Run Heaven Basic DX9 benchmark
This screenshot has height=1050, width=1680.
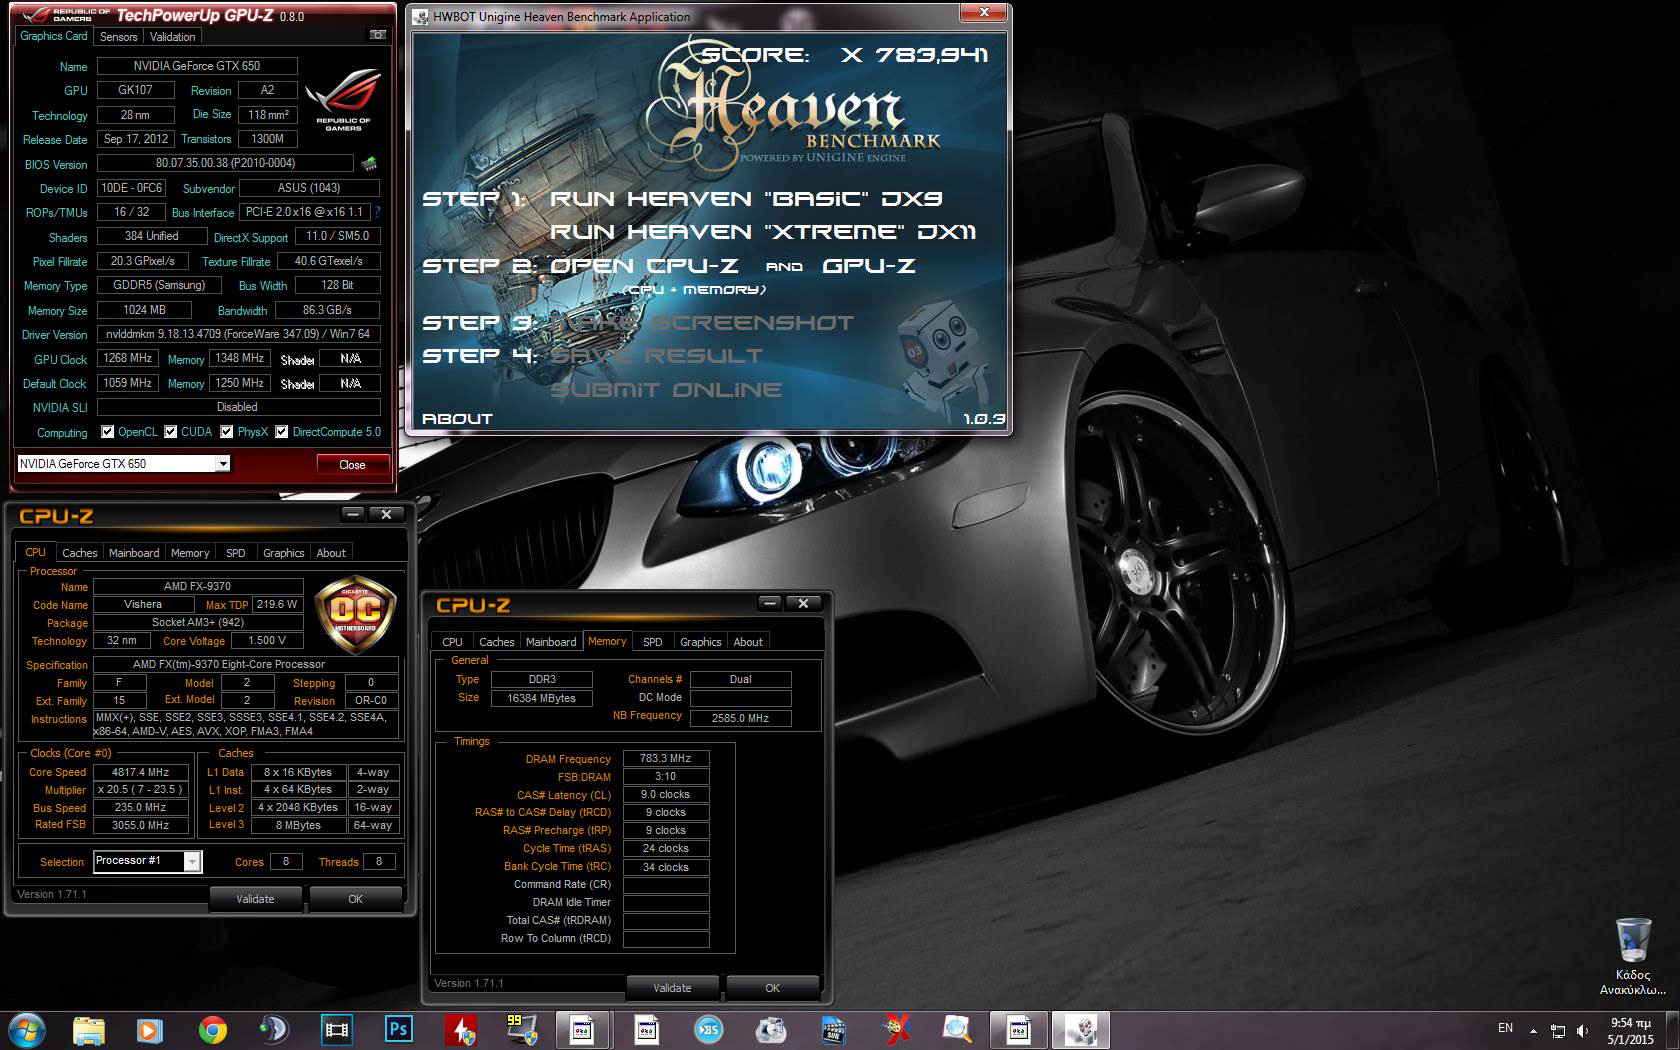point(746,198)
